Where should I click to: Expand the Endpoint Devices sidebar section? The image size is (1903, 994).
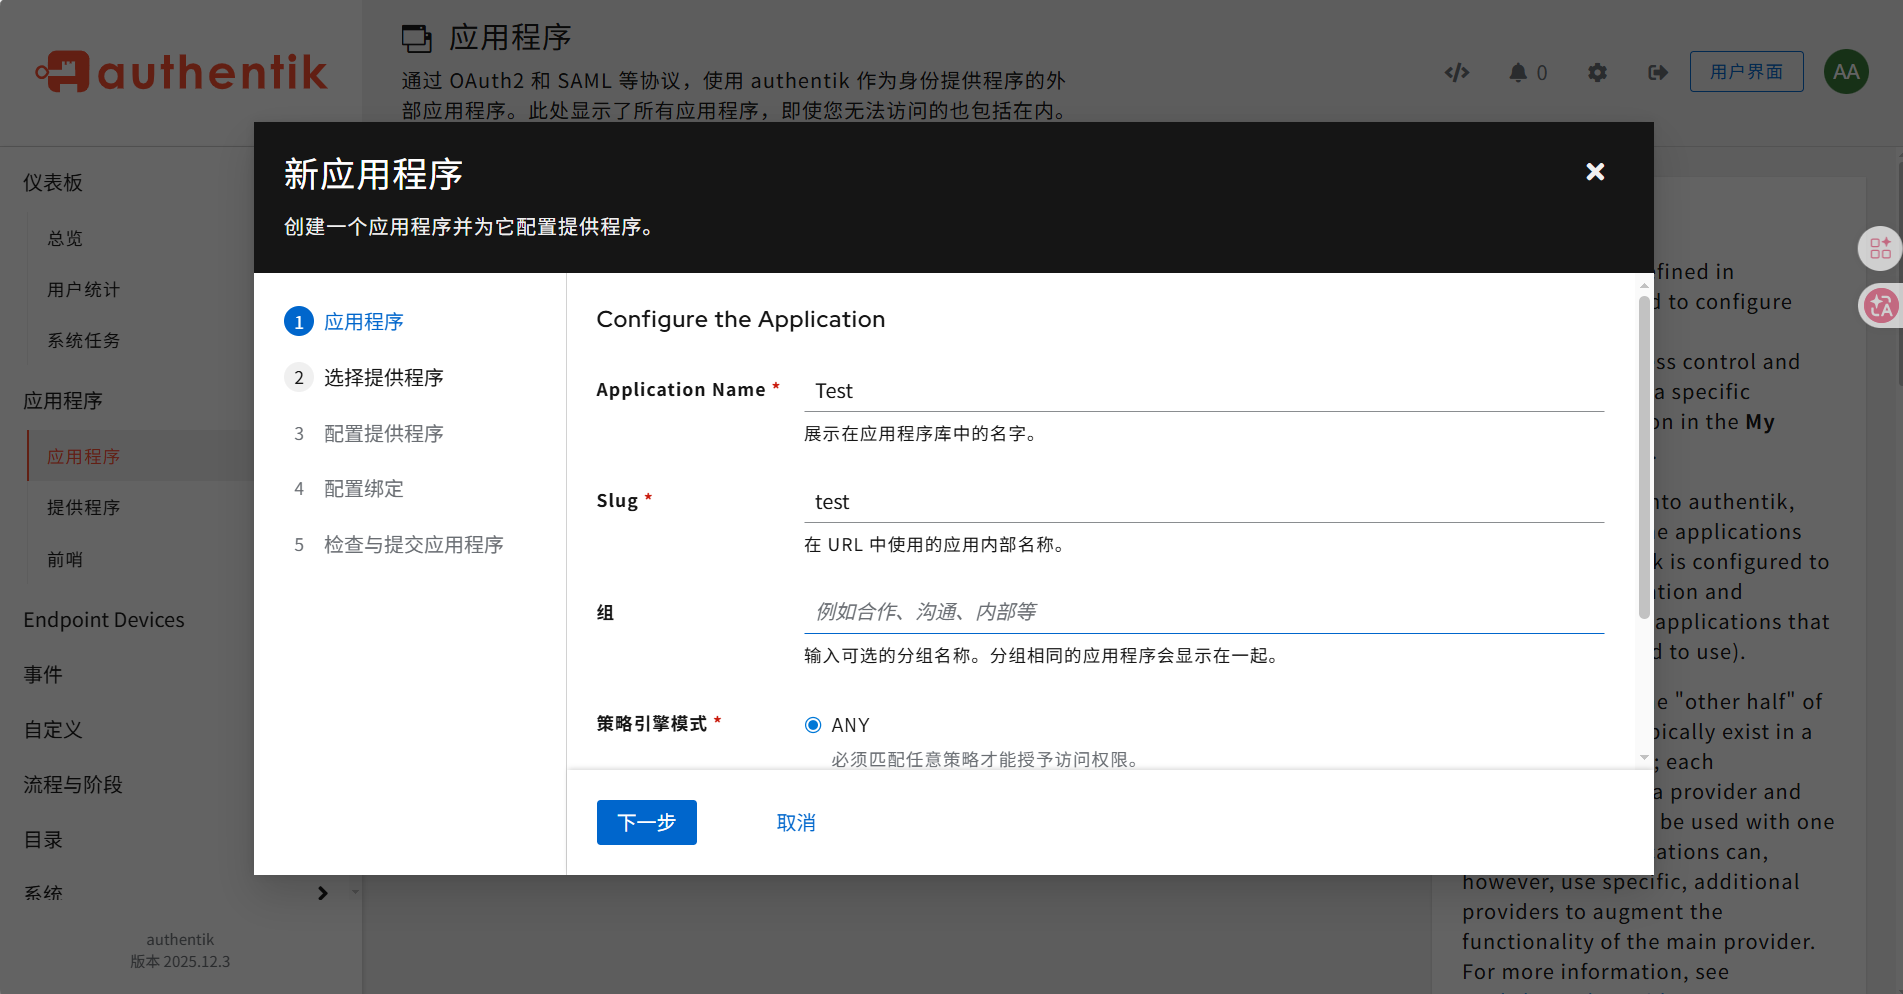point(104,620)
